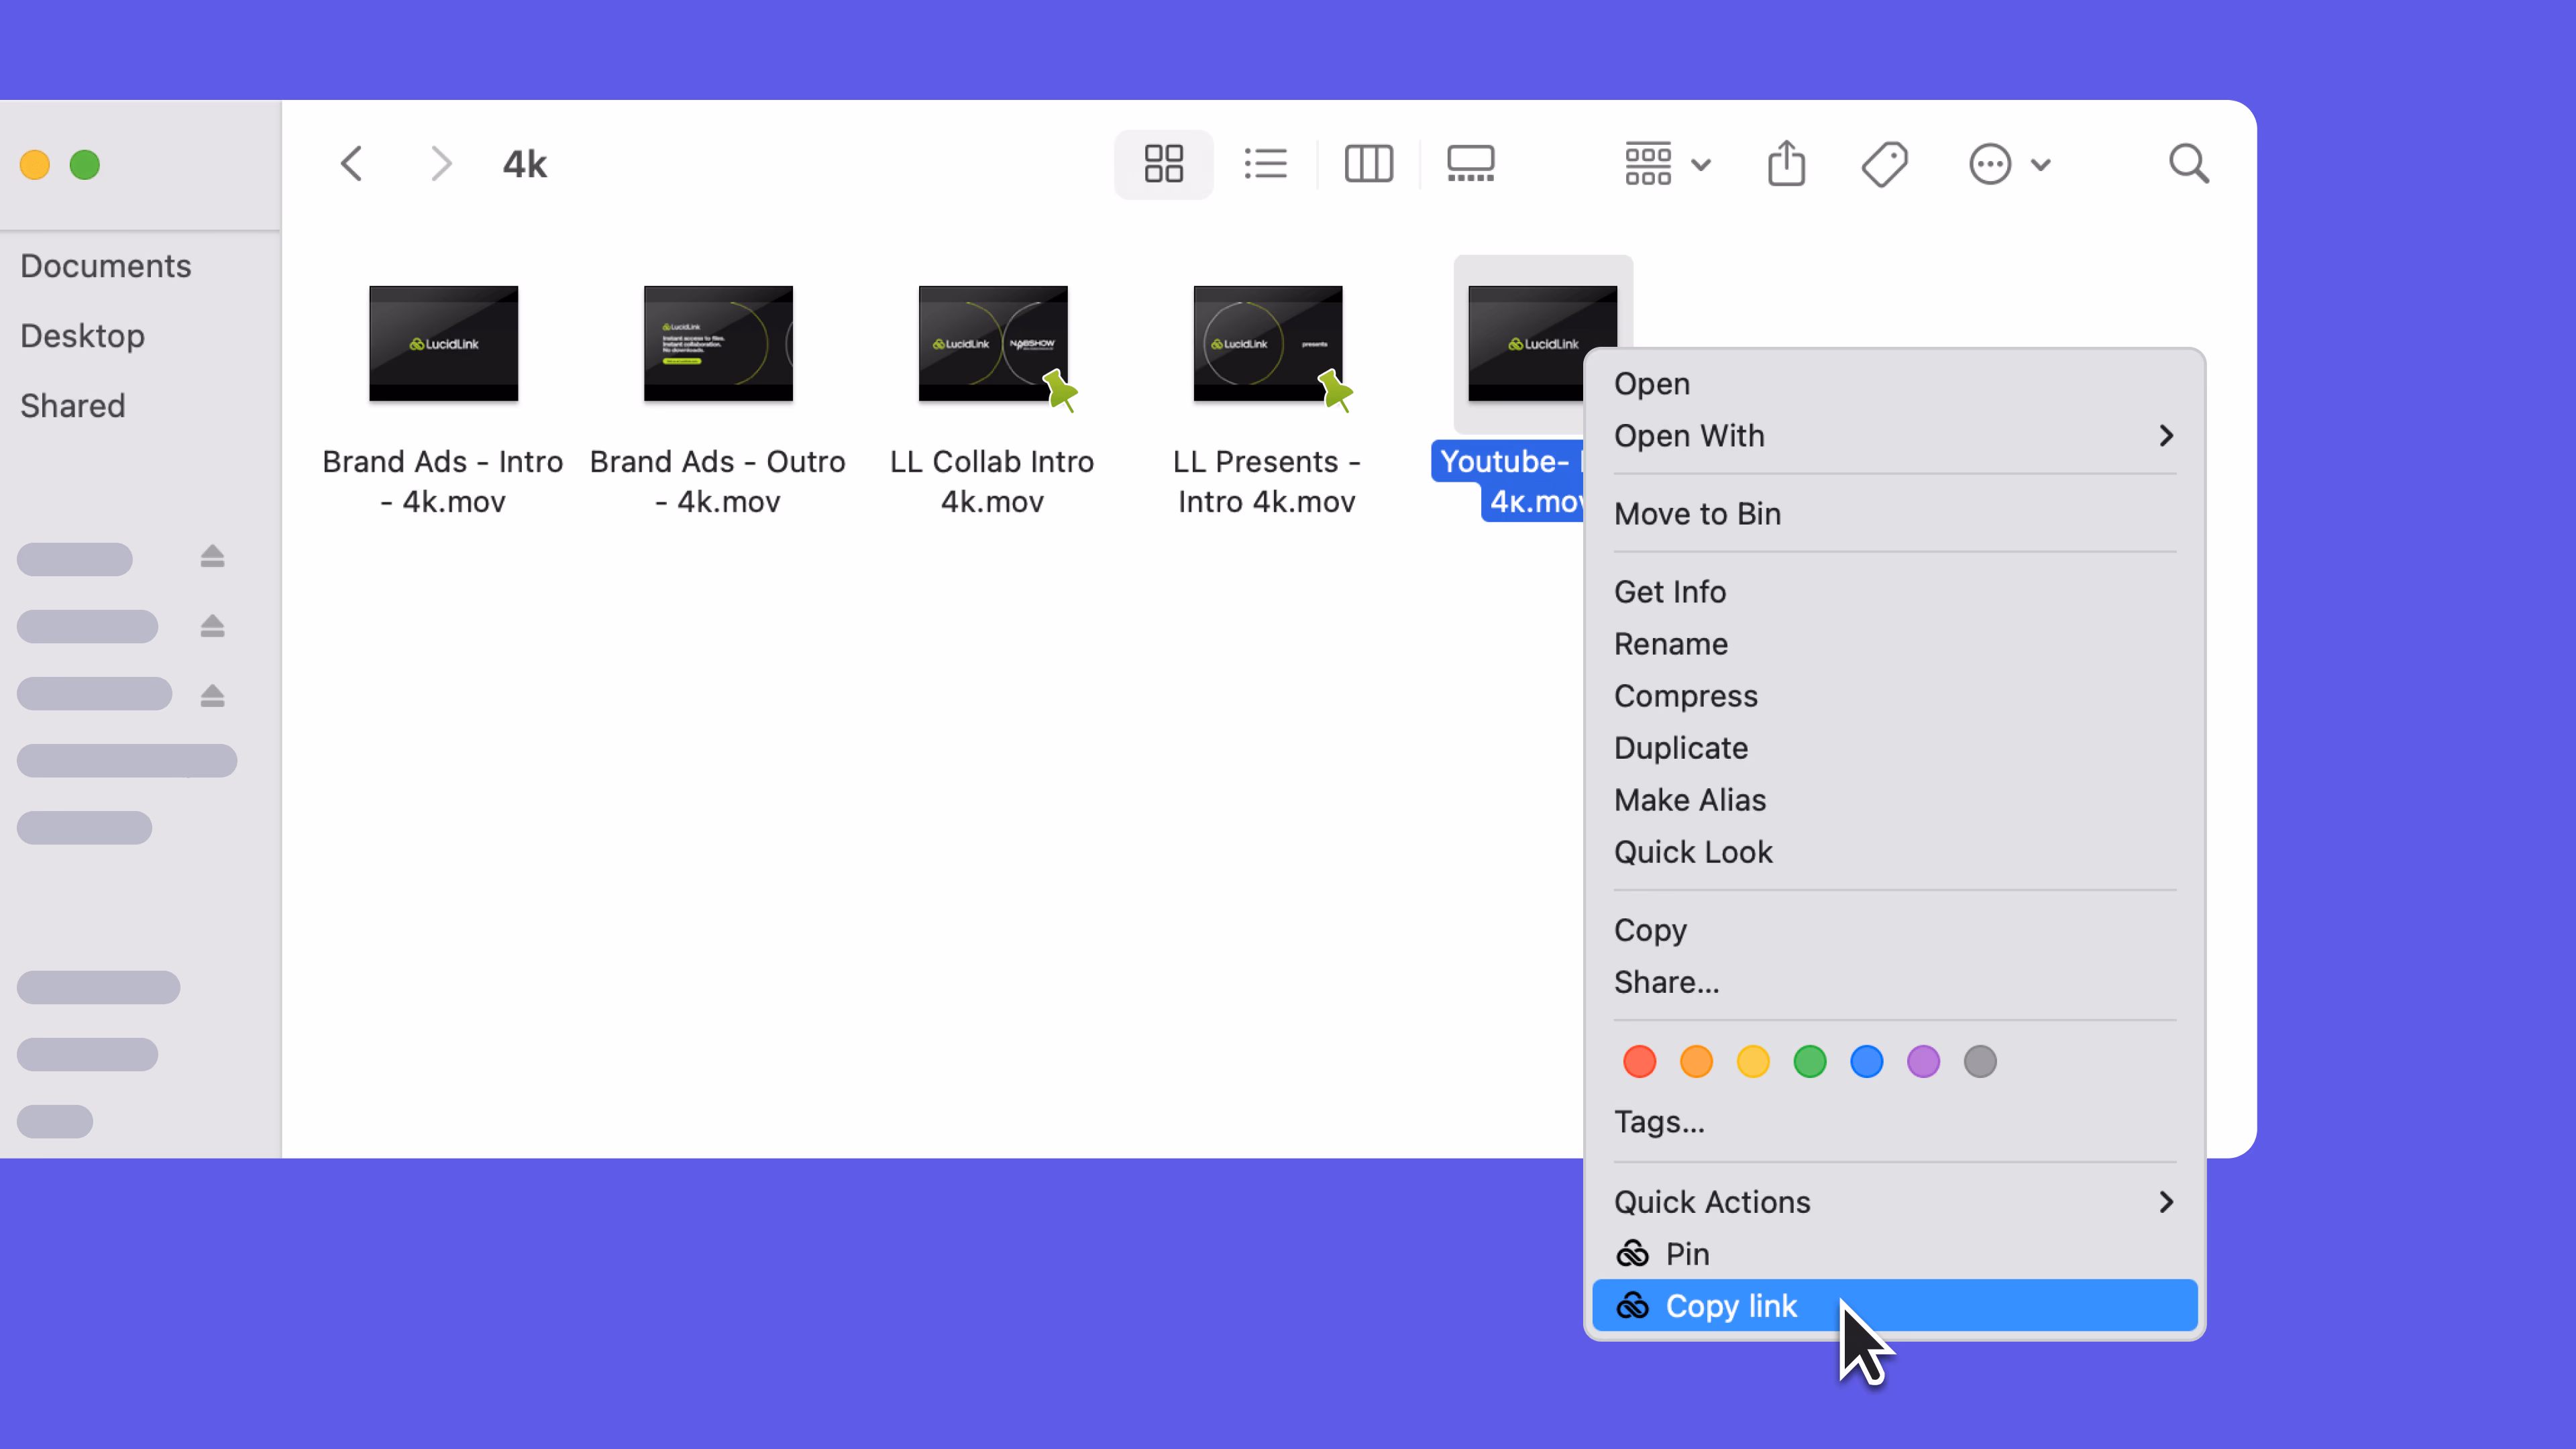Toggle list view mode
This screenshot has height=1449, width=2576.
point(1265,163)
